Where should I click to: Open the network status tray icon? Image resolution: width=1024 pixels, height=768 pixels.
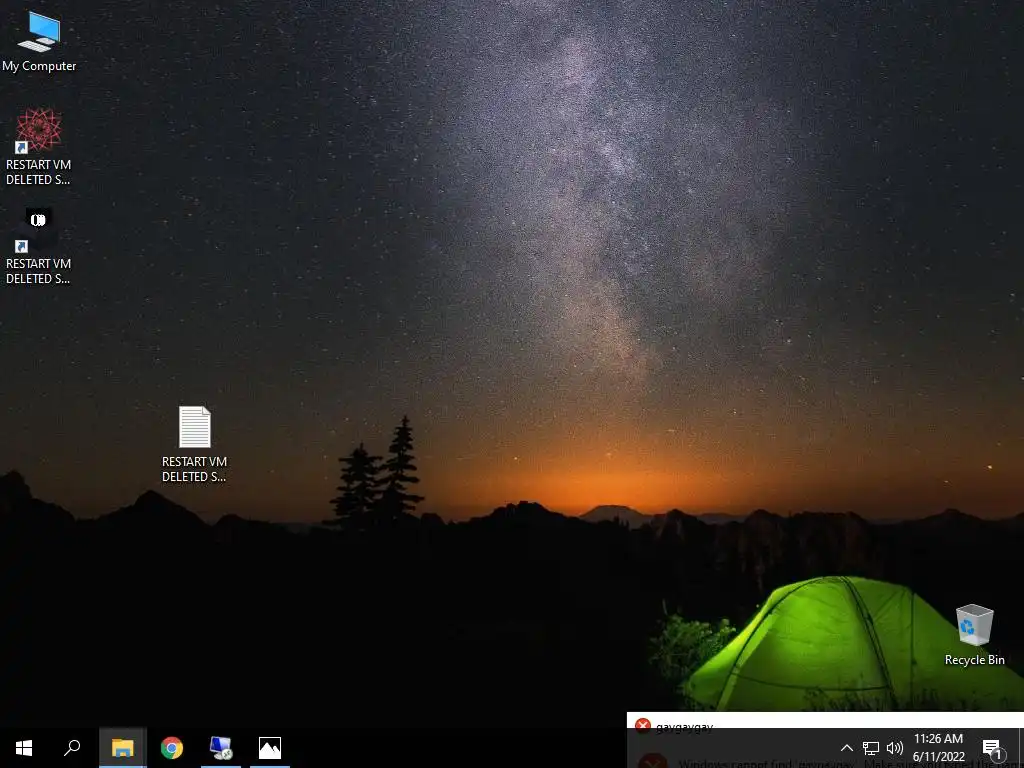tap(871, 748)
